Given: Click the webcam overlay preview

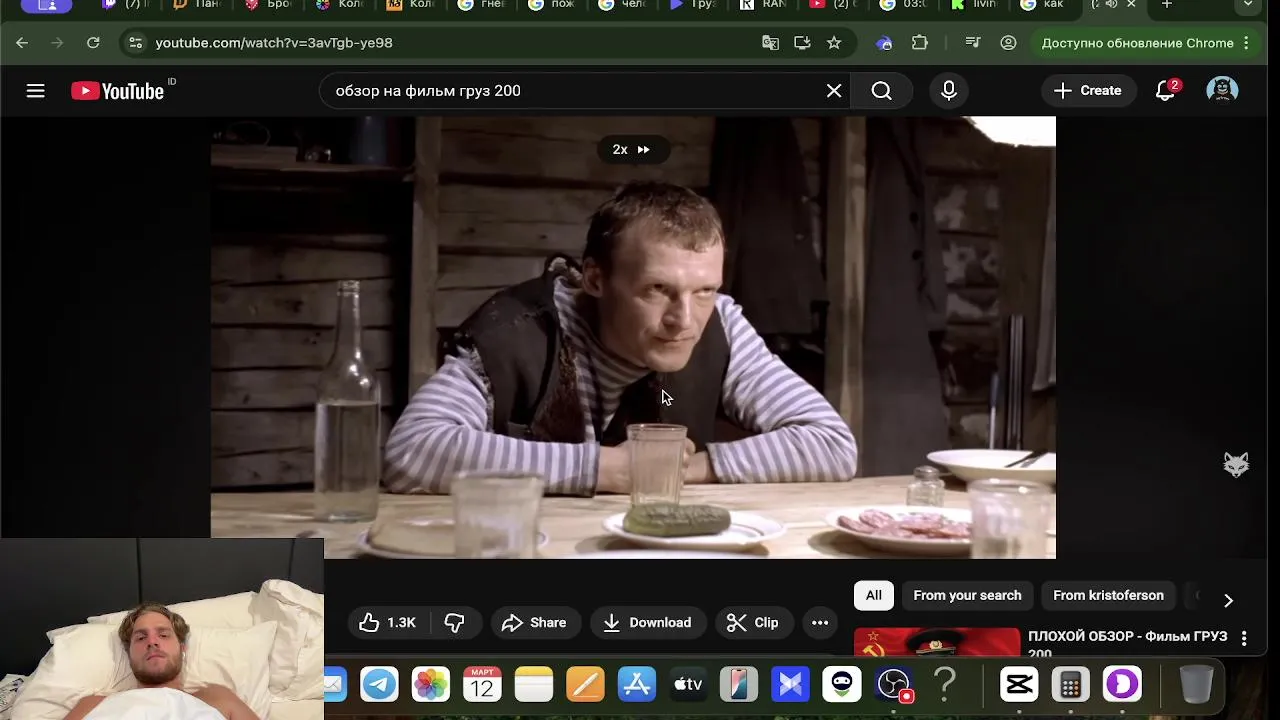Looking at the screenshot, I should pyautogui.click(x=162, y=629).
